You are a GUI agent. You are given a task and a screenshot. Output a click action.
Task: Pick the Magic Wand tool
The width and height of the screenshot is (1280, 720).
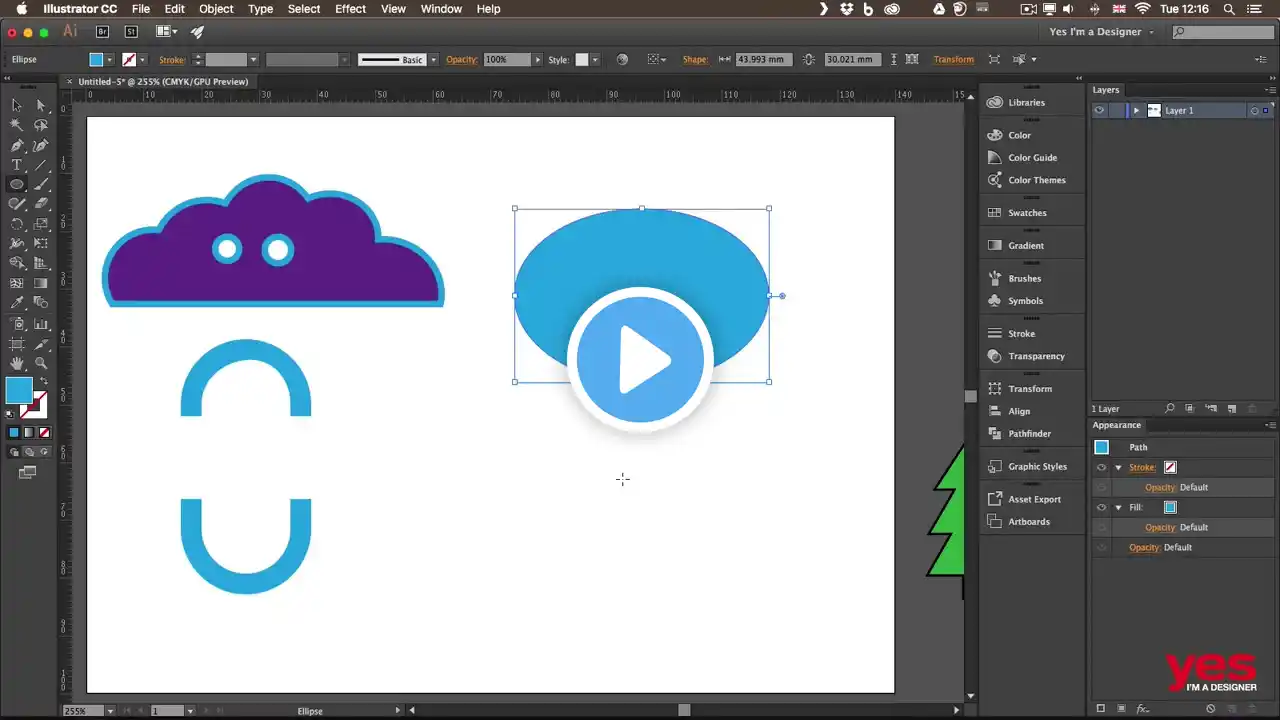click(17, 125)
